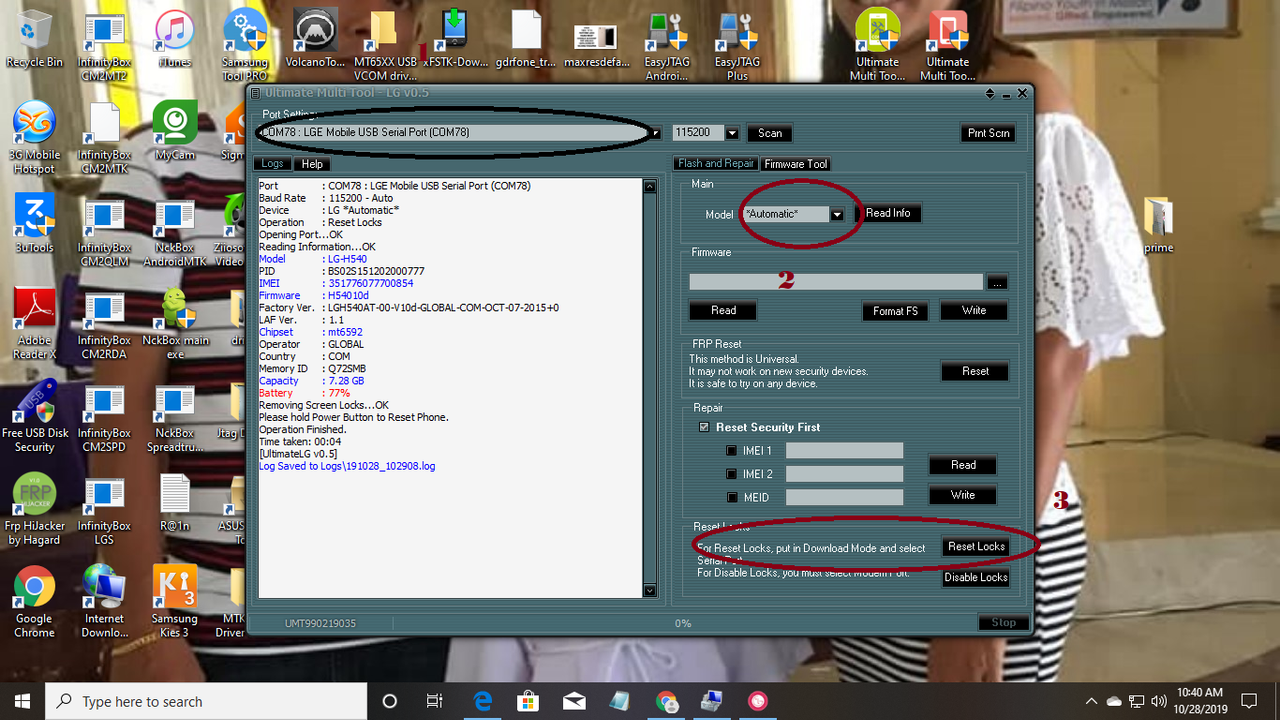
Task: Click the Disable Locks button
Action: click(976, 578)
